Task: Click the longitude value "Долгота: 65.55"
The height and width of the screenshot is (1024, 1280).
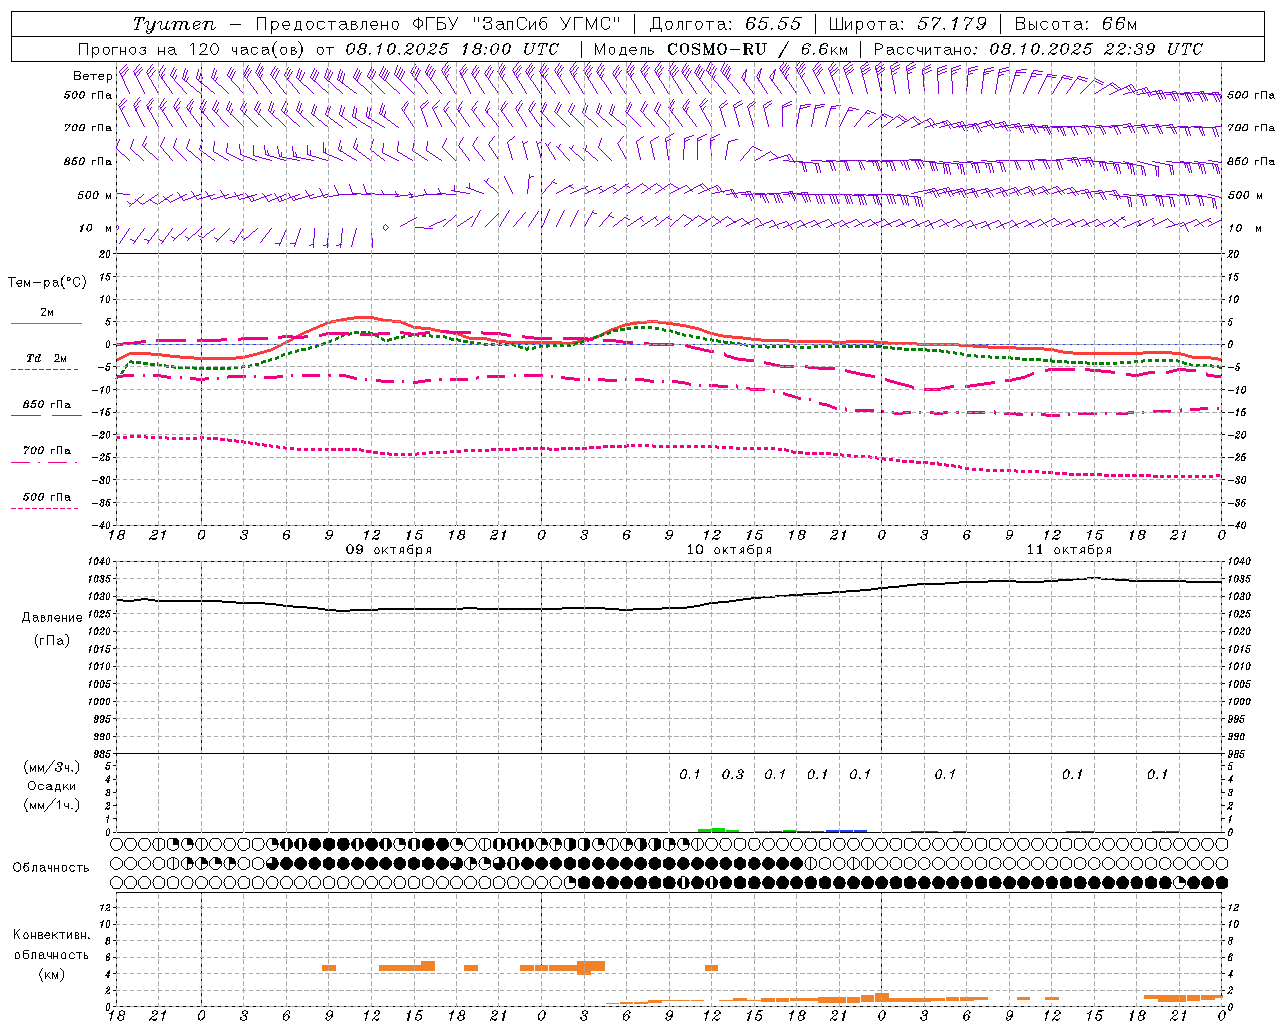Action: click(725, 24)
